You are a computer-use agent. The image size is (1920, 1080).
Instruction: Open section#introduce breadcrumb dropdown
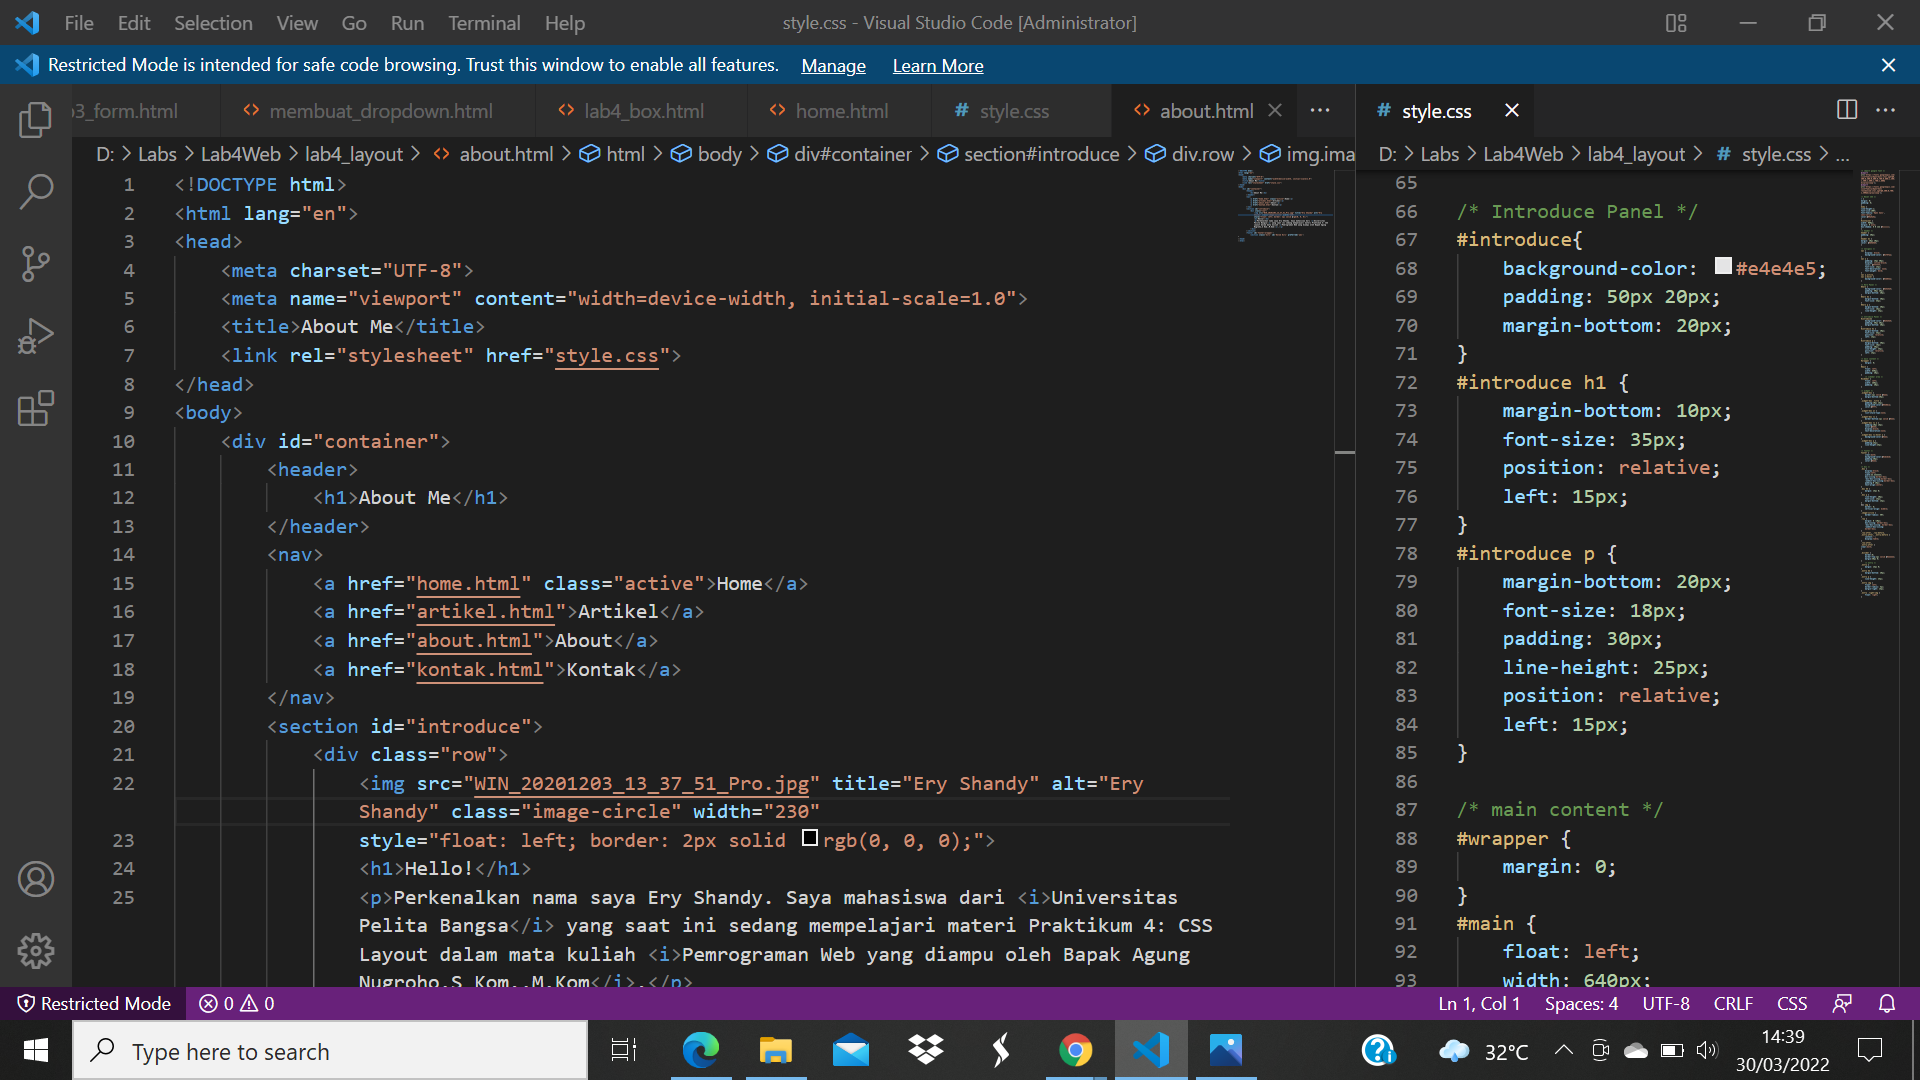[1042, 154]
